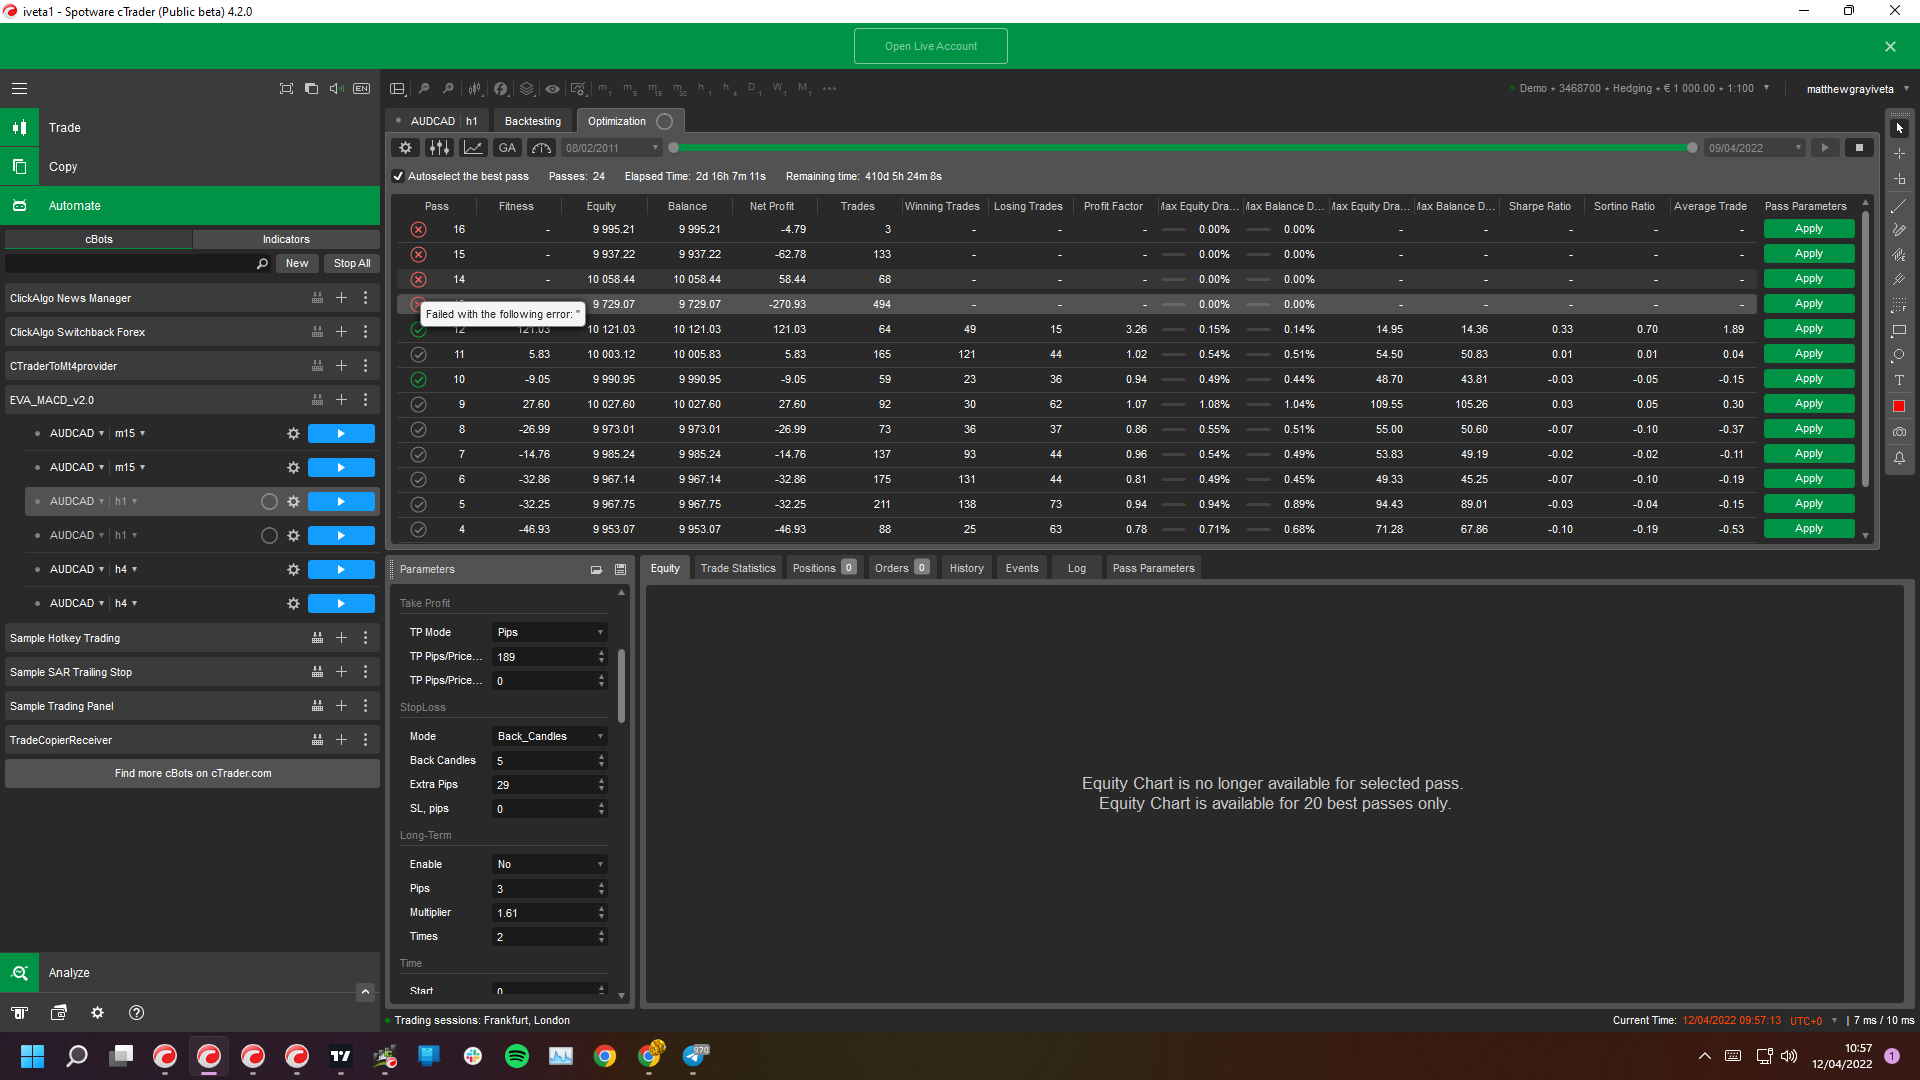Open optimization settings gear
This screenshot has height=1080, width=1920.
click(405, 148)
